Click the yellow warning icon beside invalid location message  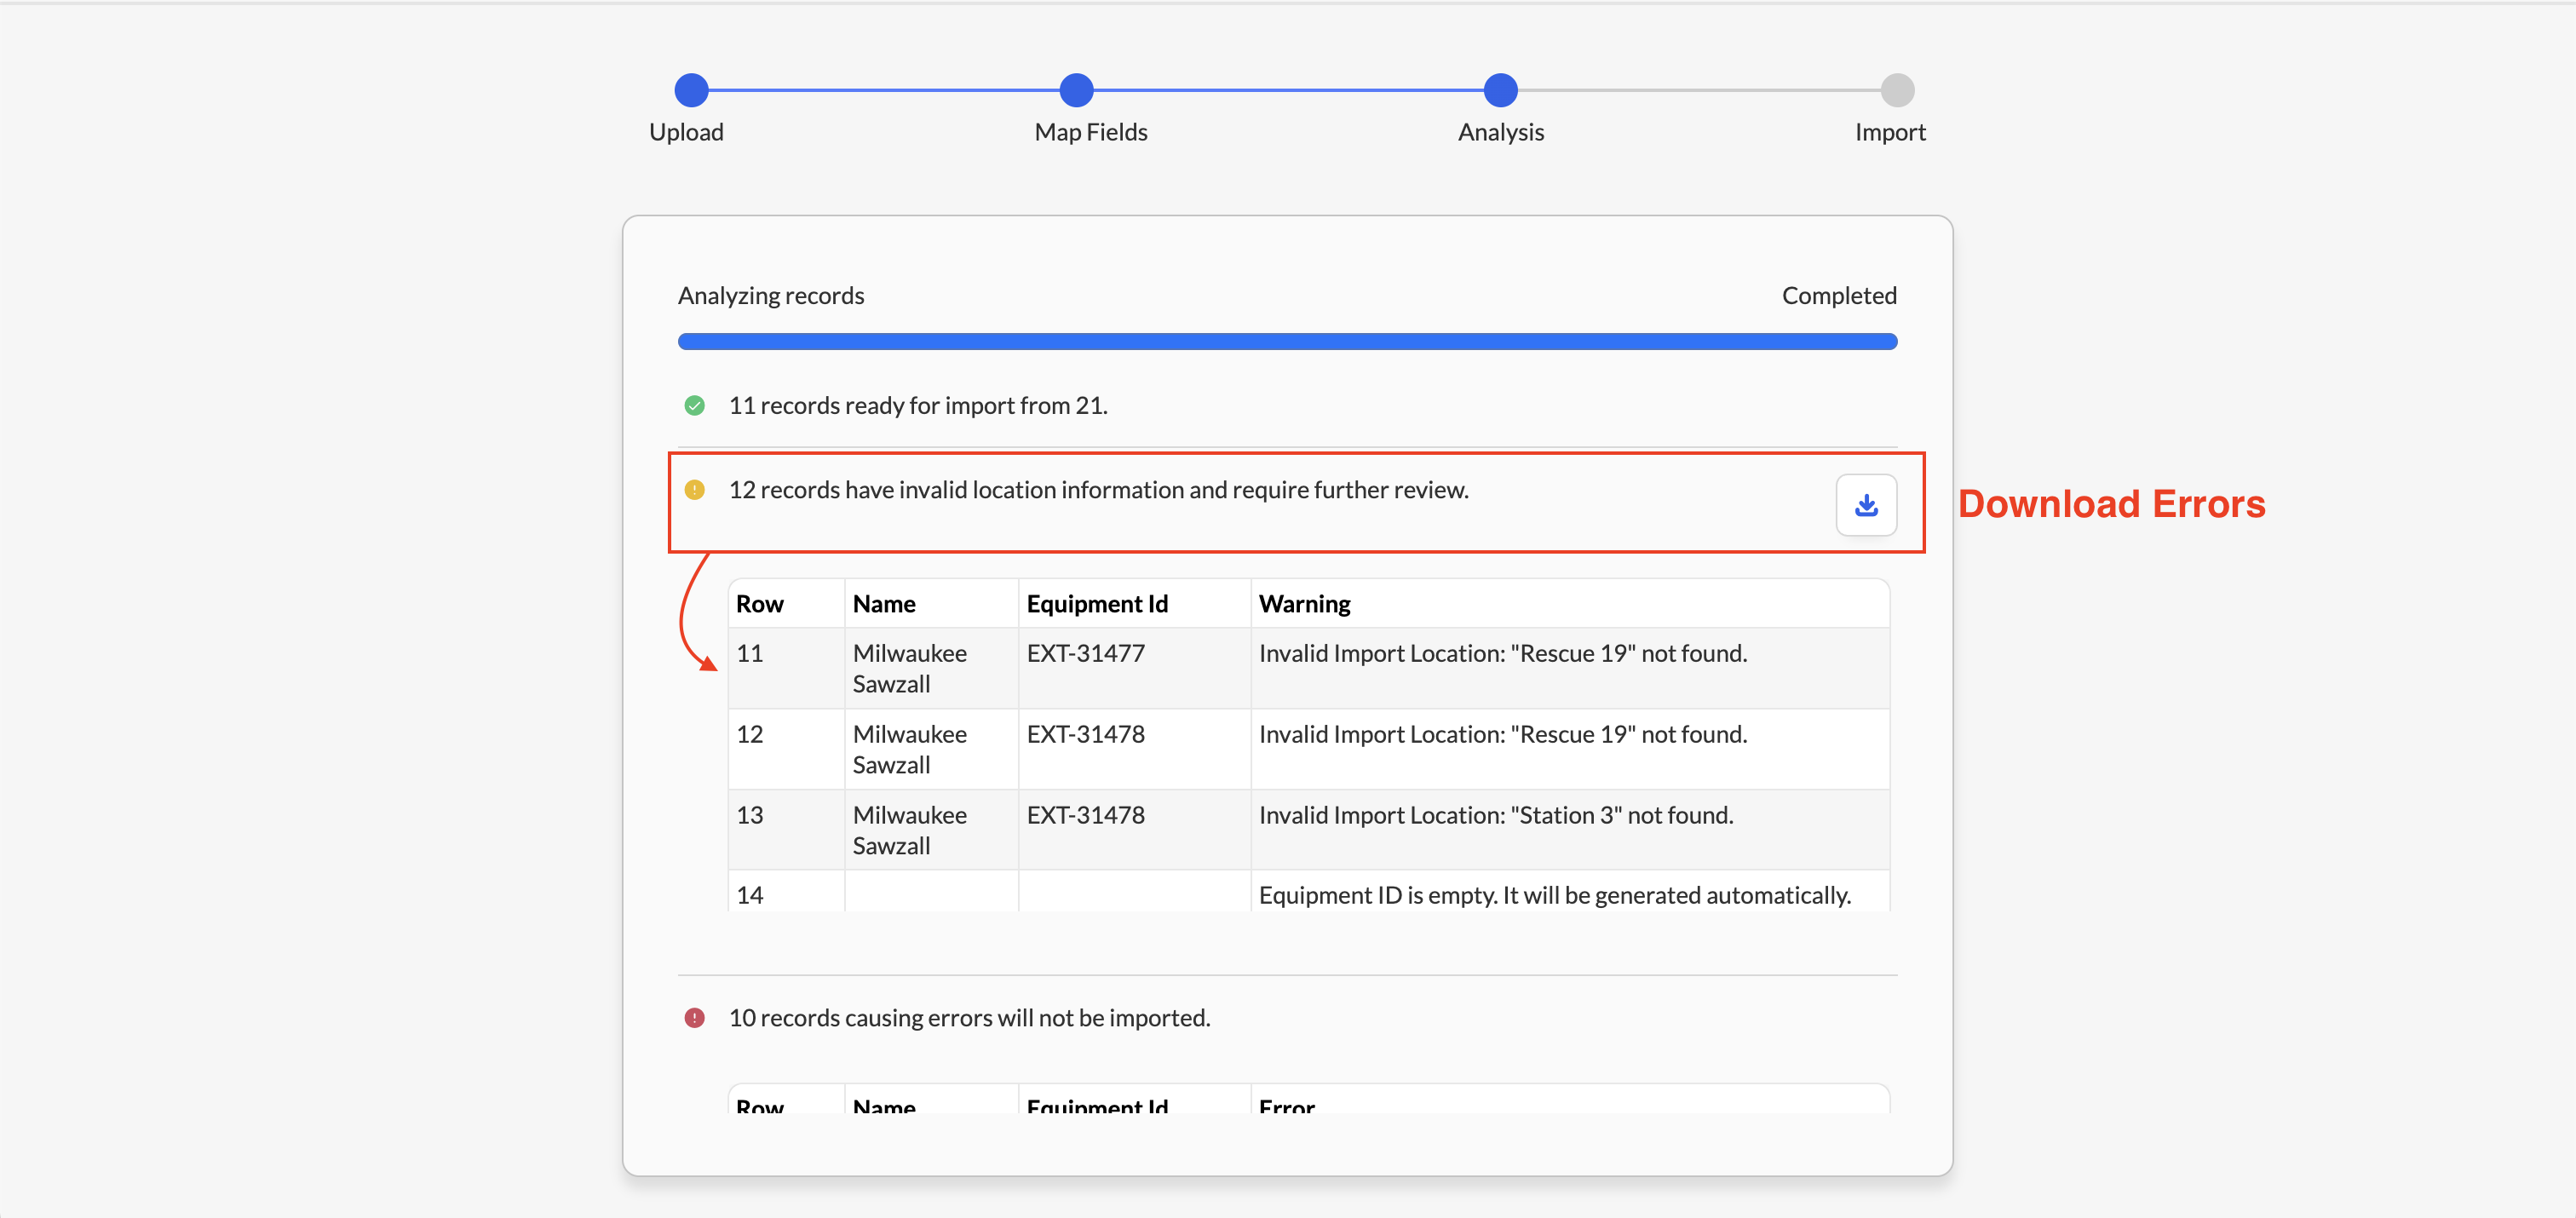click(694, 490)
